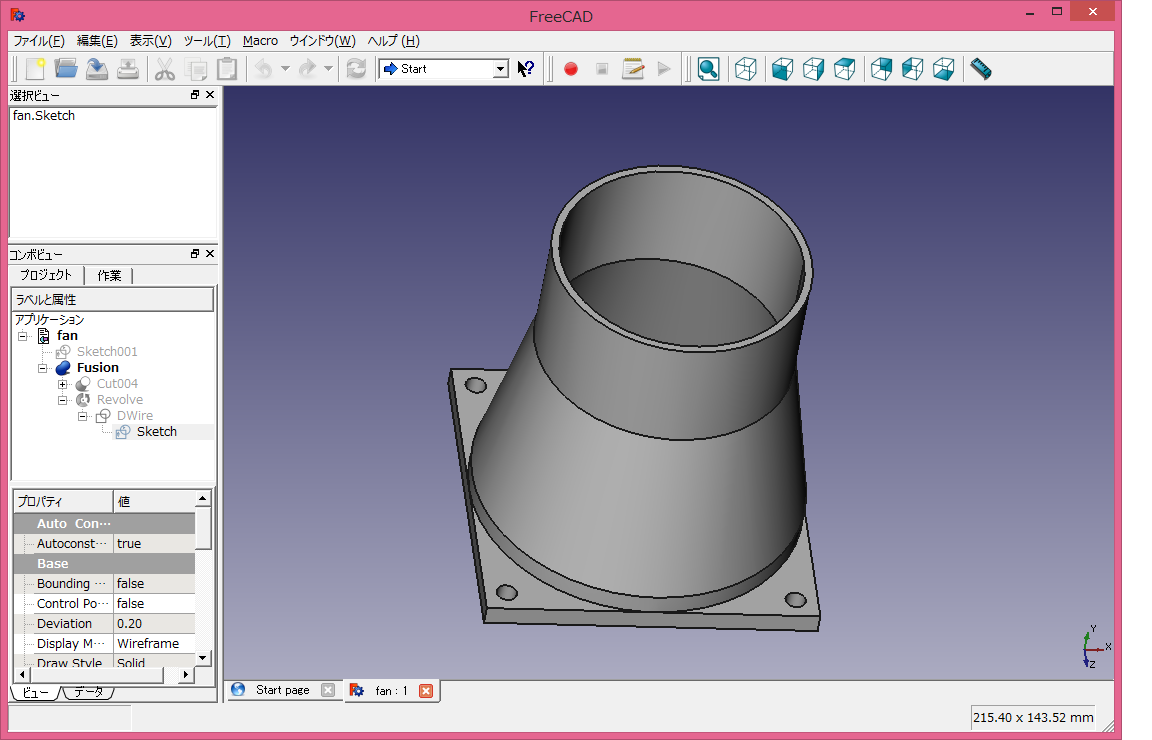Close the 選択ビュー panel
This screenshot has height=740, width=1152.
coord(210,95)
